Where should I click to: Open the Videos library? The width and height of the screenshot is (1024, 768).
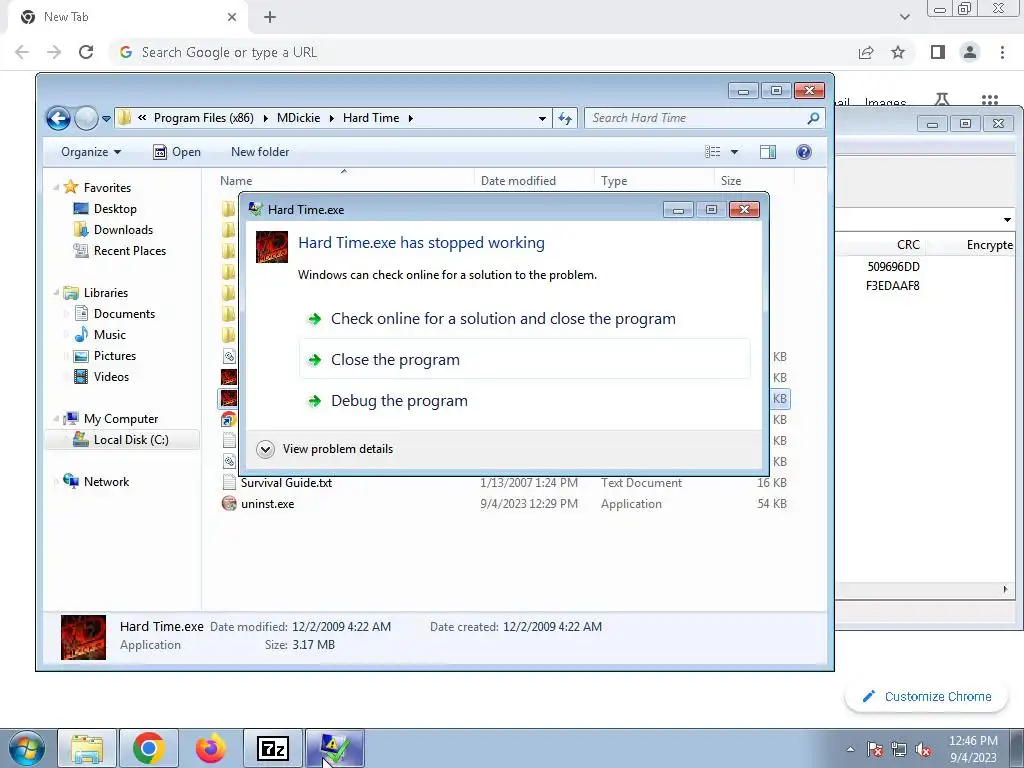pyautogui.click(x=111, y=377)
